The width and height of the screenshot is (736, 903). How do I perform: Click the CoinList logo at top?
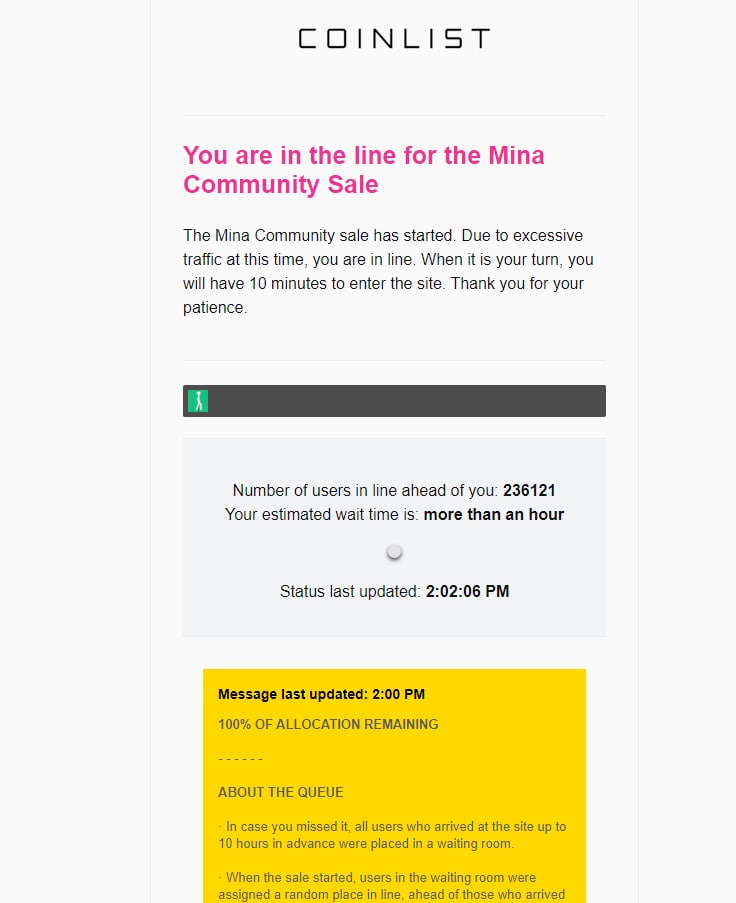click(x=394, y=39)
